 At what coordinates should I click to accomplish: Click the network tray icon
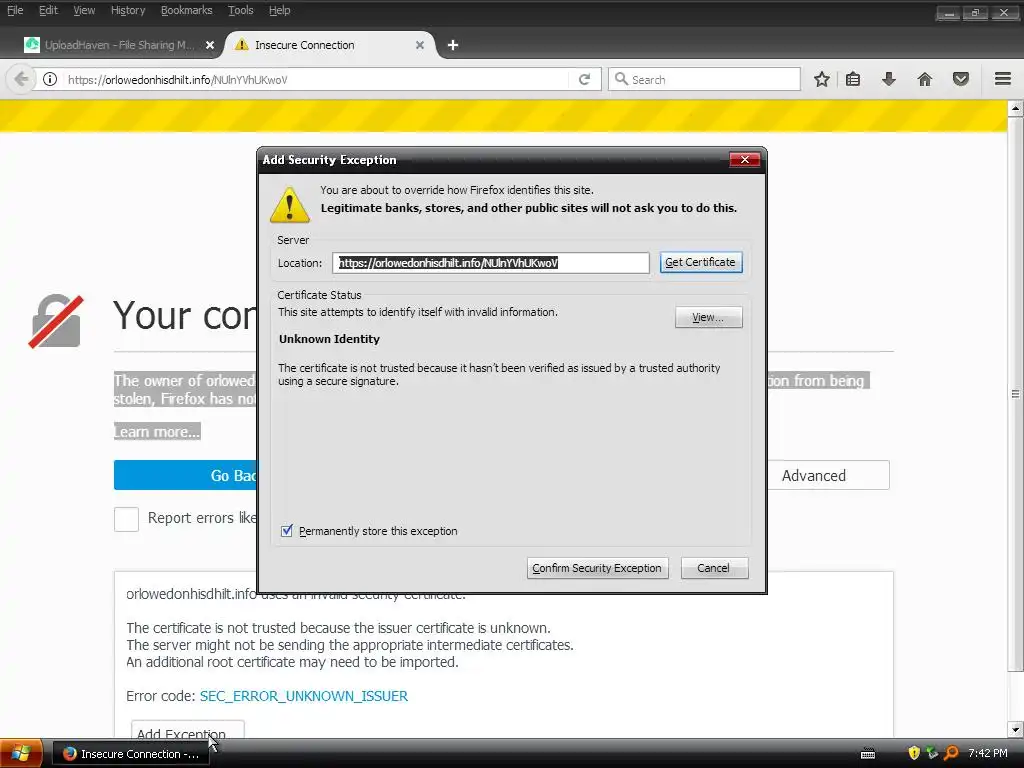pos(932,753)
